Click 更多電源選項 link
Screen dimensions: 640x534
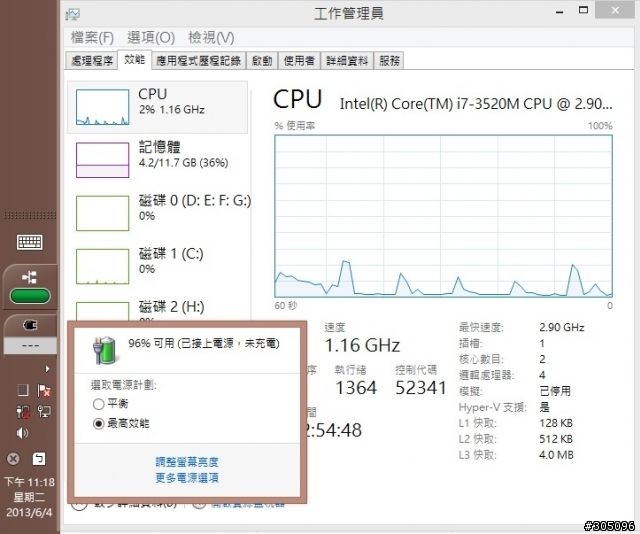coord(187,478)
